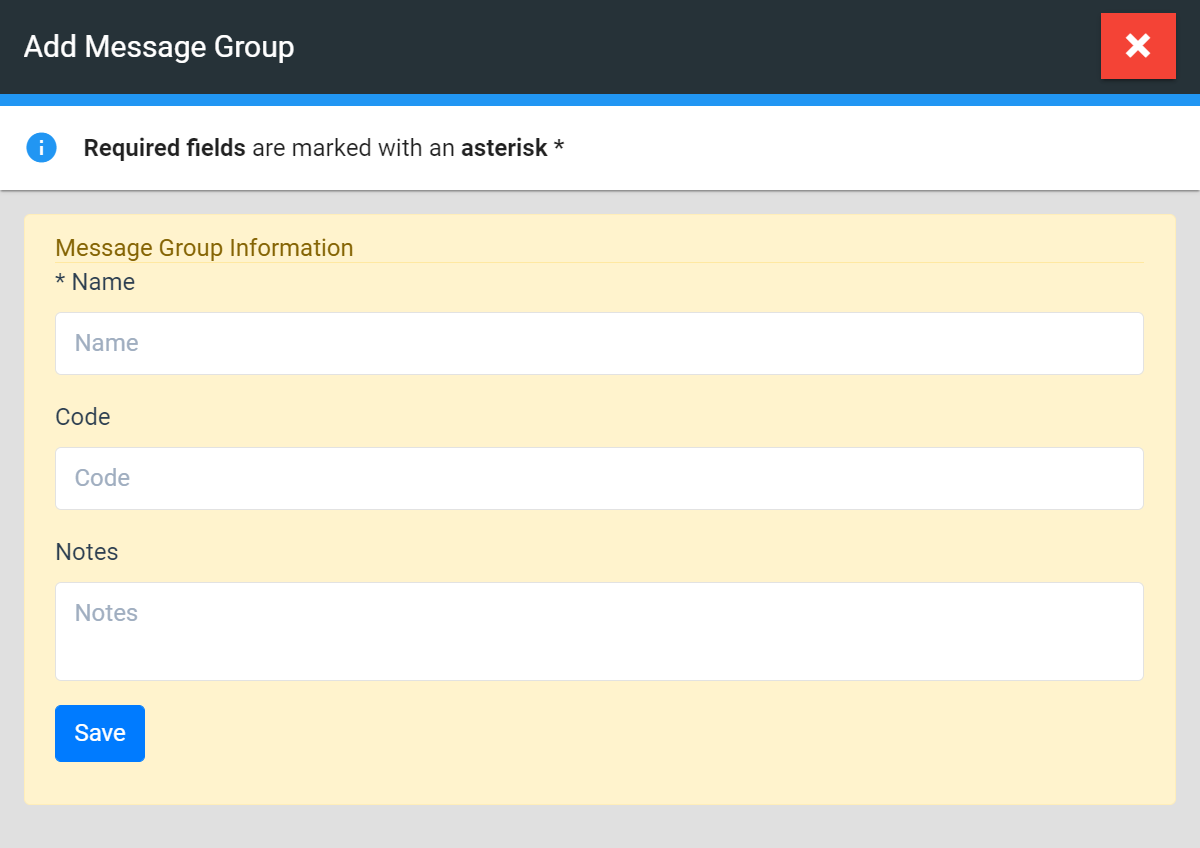
Task: Click the white X on red button
Action: click(x=1138, y=45)
